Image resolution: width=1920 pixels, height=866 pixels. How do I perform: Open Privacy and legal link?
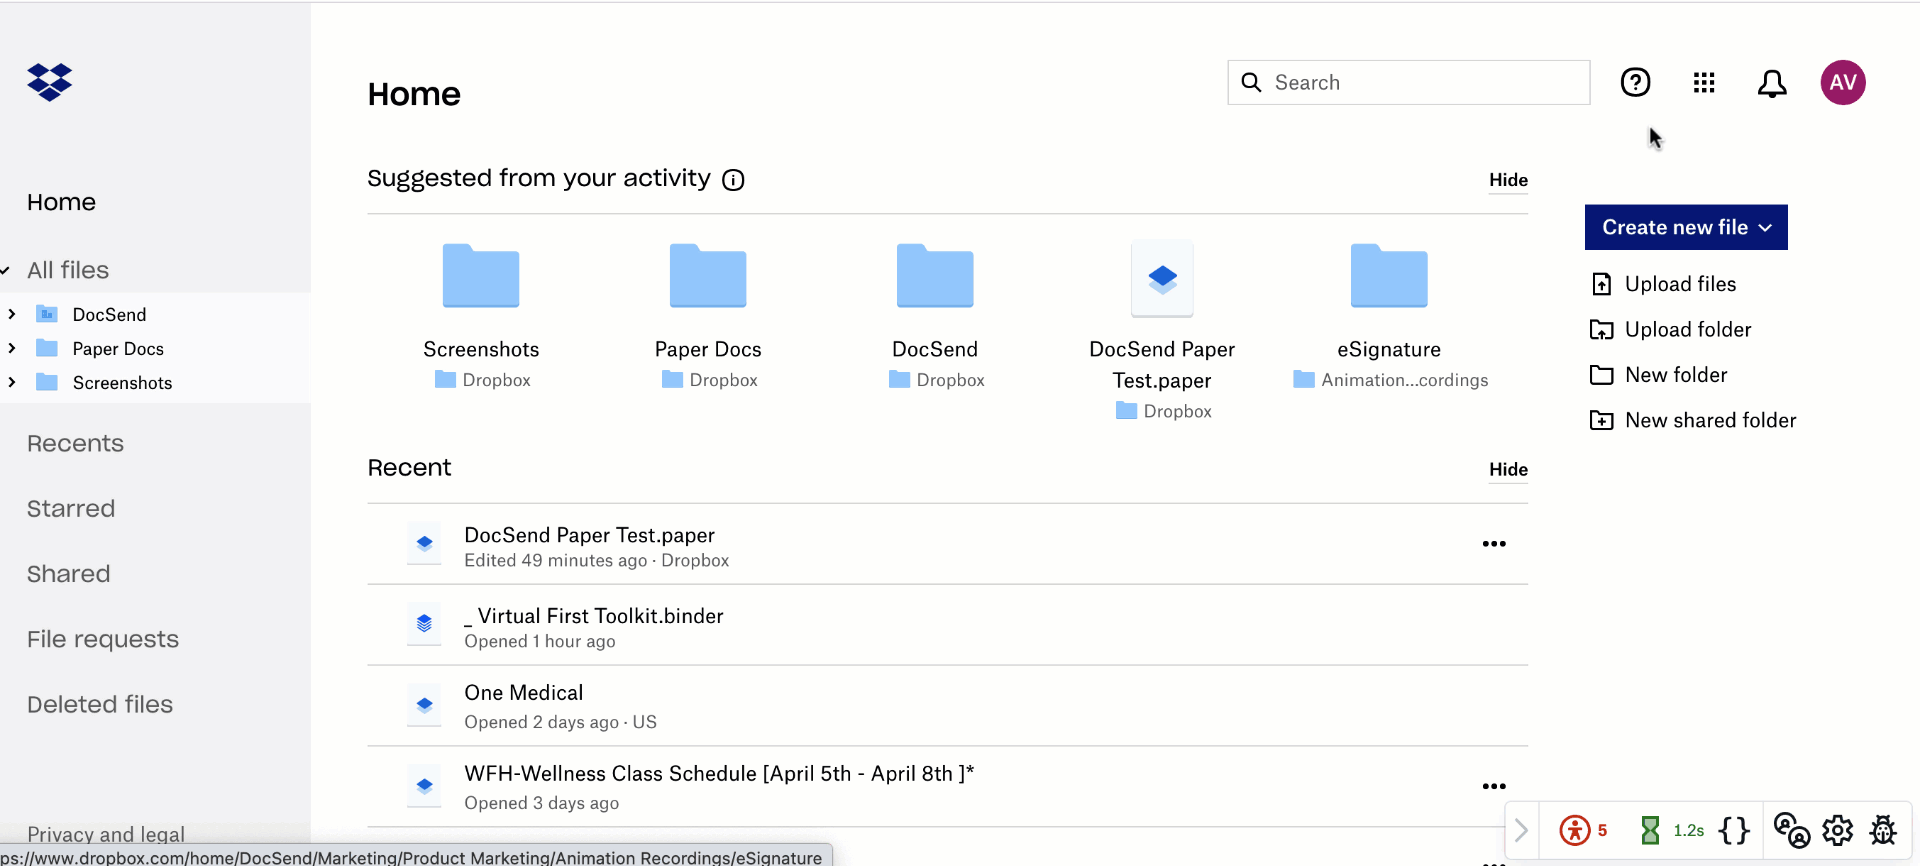tap(106, 834)
